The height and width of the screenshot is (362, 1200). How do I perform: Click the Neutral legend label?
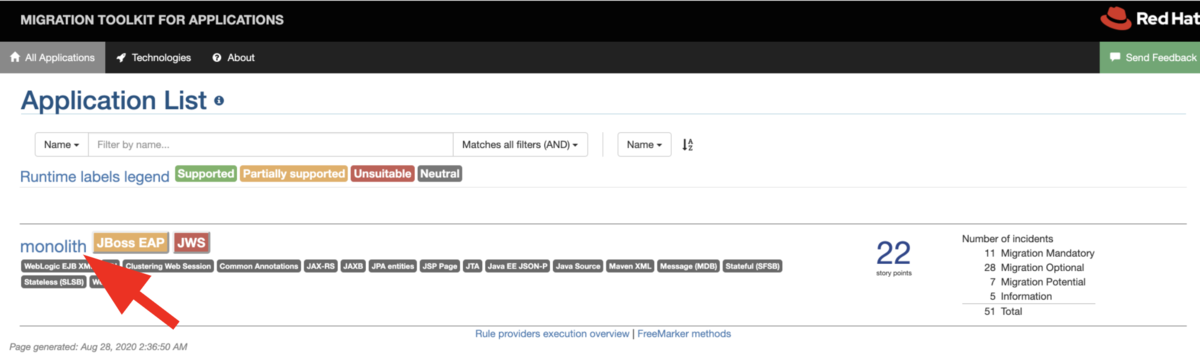[440, 174]
